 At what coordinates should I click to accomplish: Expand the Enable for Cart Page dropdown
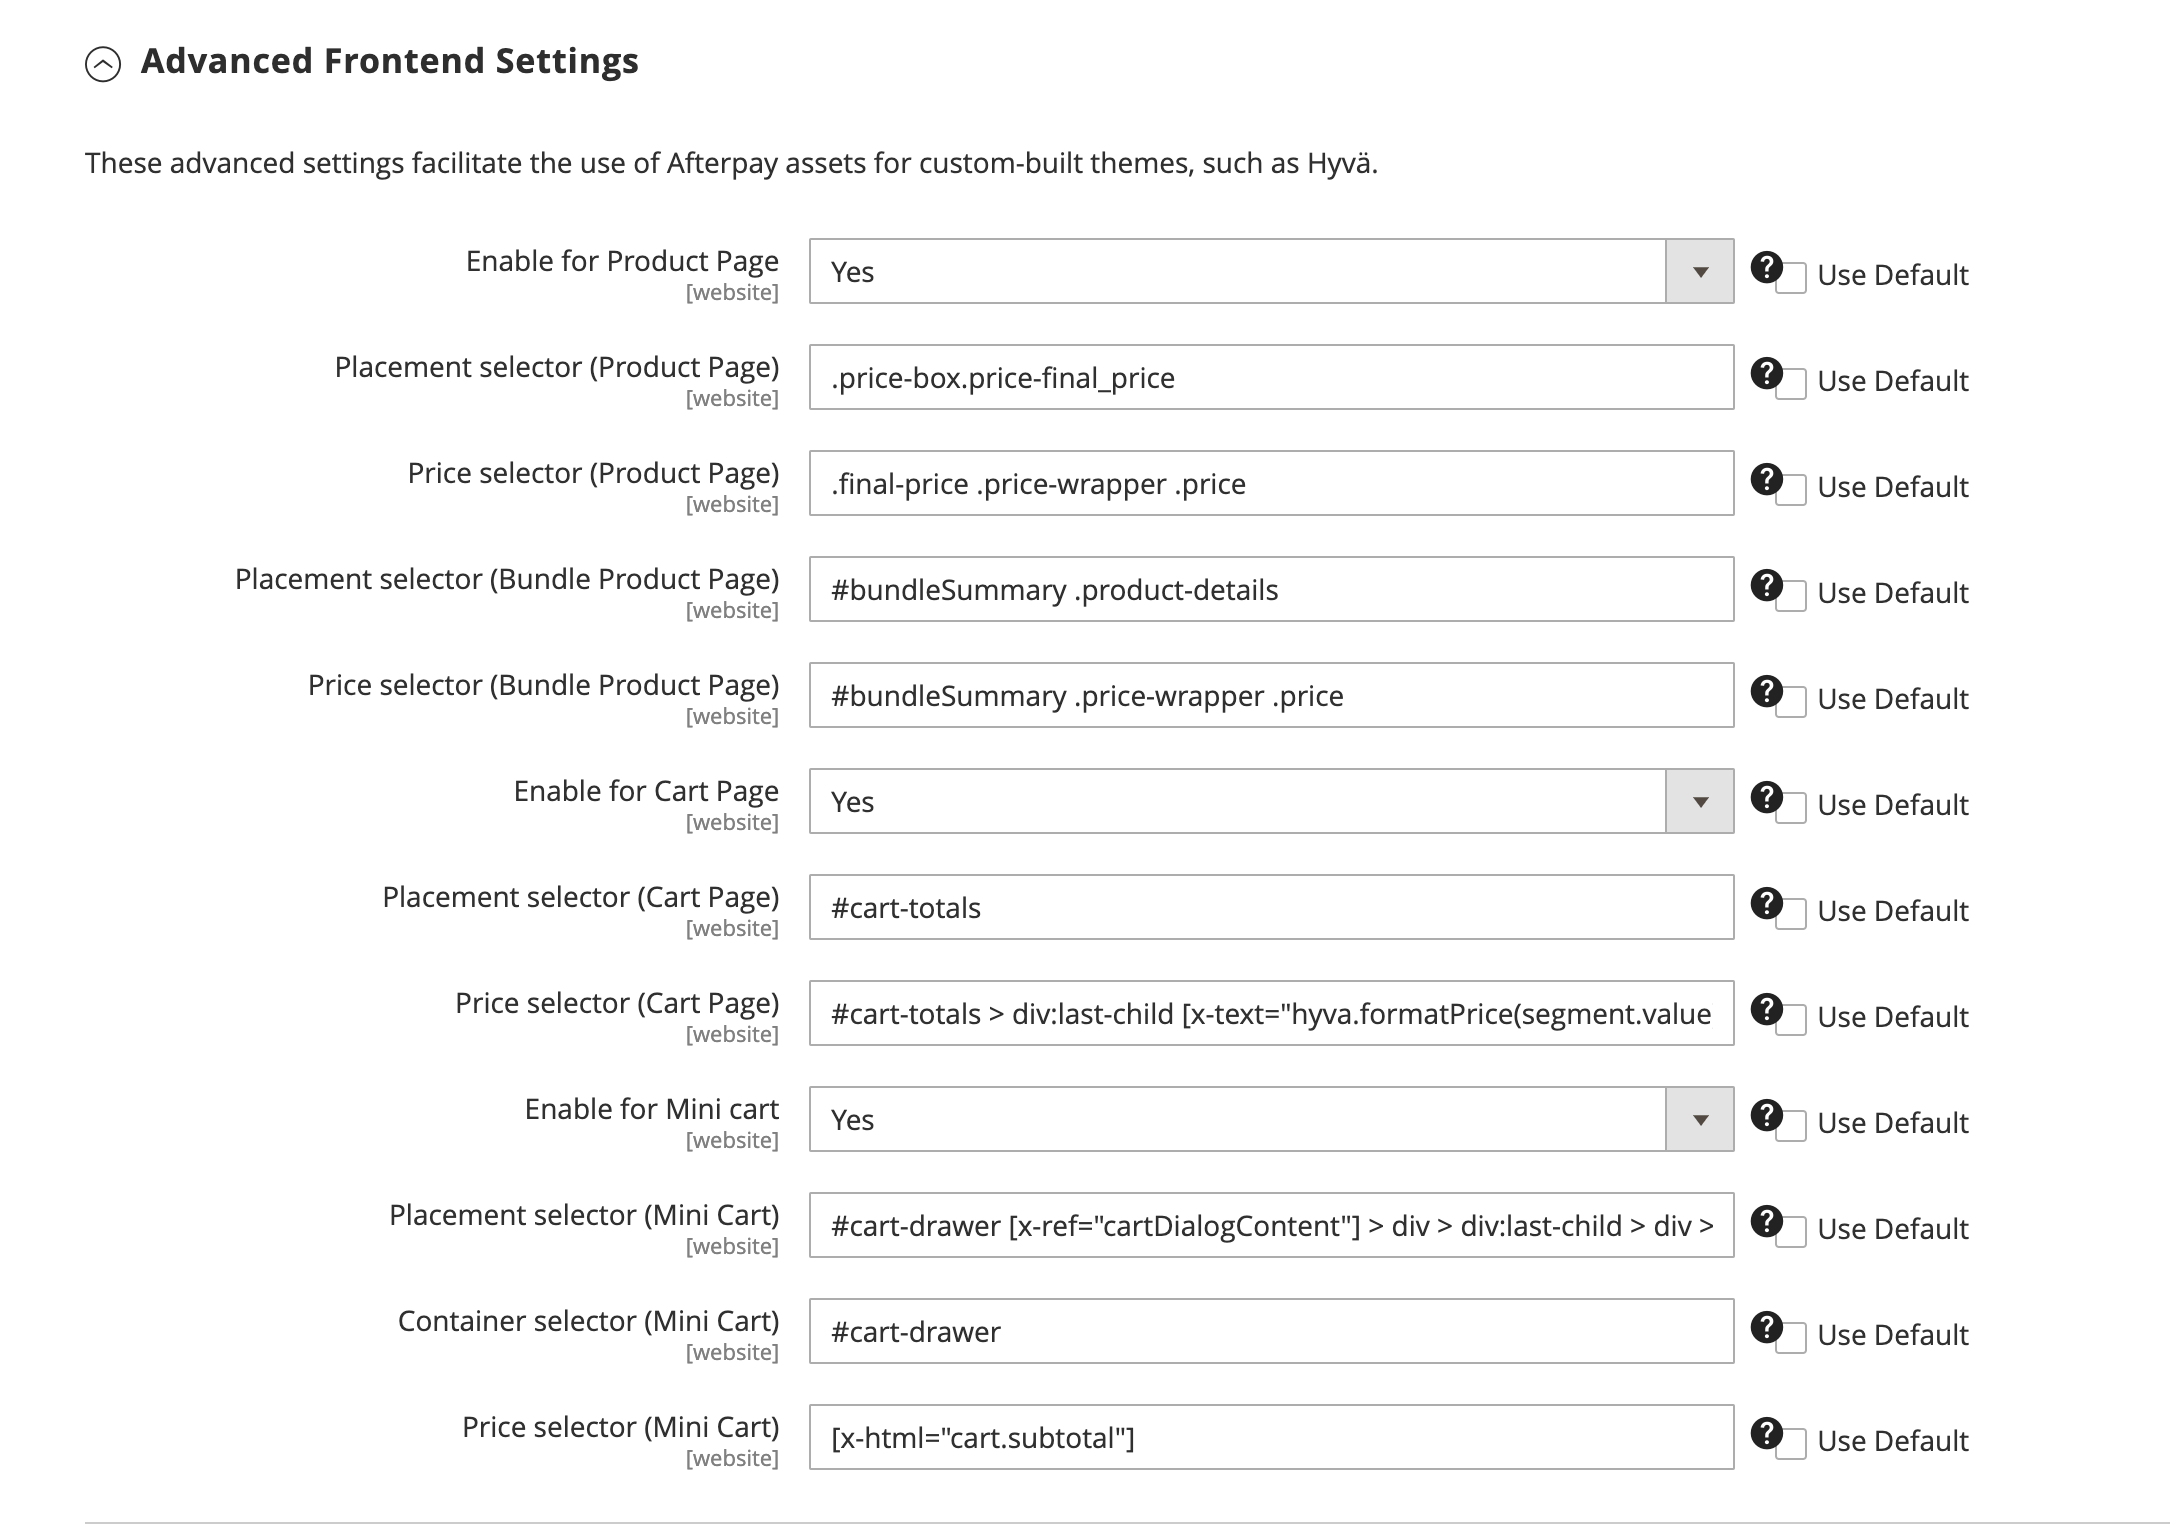pos(1698,800)
